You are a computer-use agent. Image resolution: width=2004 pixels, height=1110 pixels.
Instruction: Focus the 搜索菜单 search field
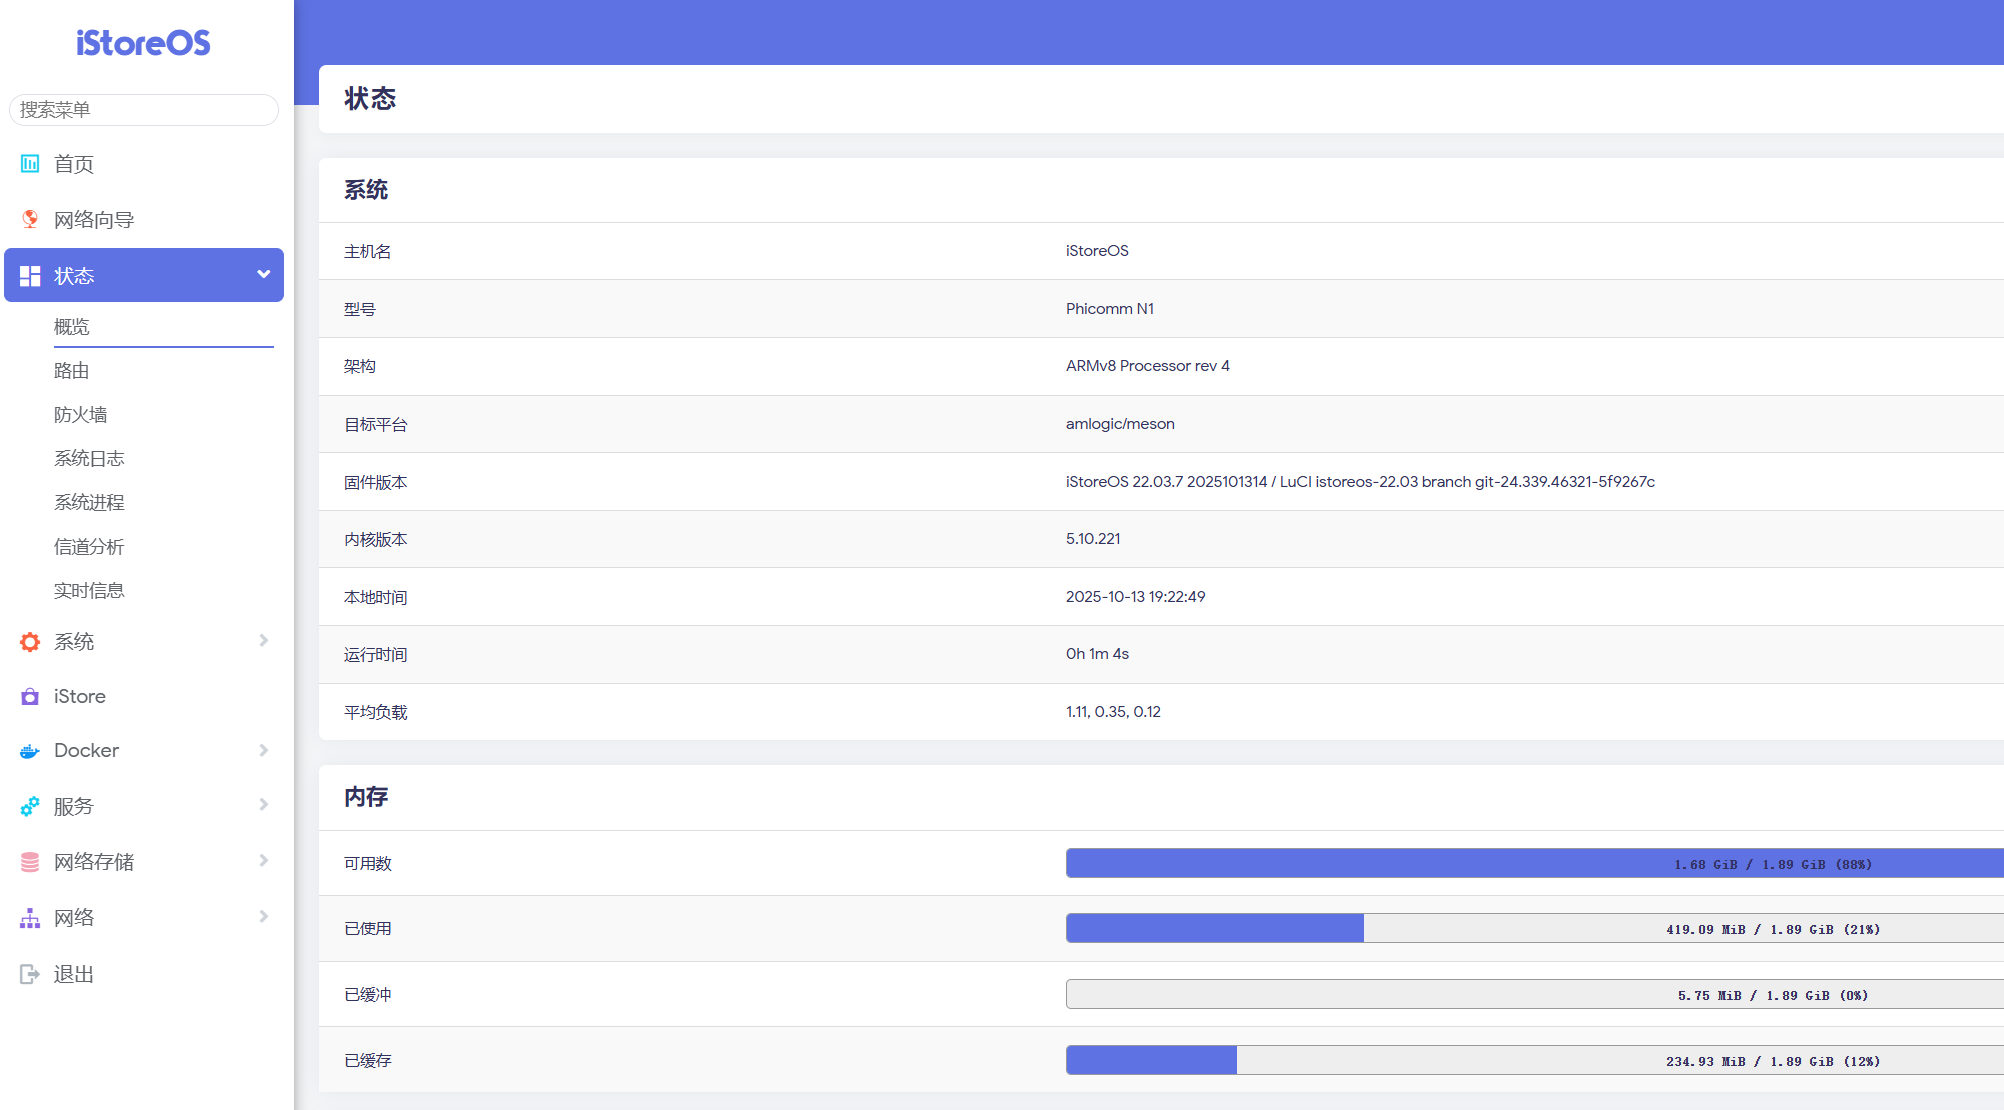tap(143, 110)
